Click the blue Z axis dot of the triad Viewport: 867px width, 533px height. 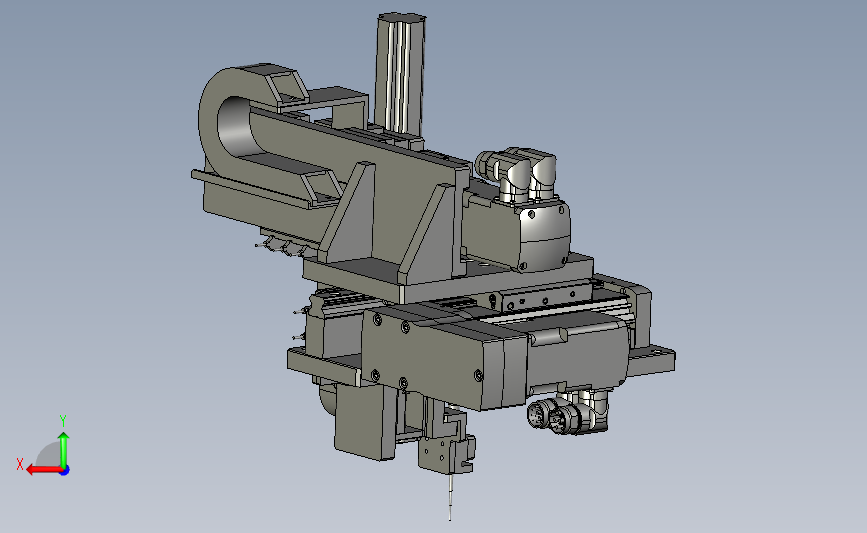coord(65,471)
